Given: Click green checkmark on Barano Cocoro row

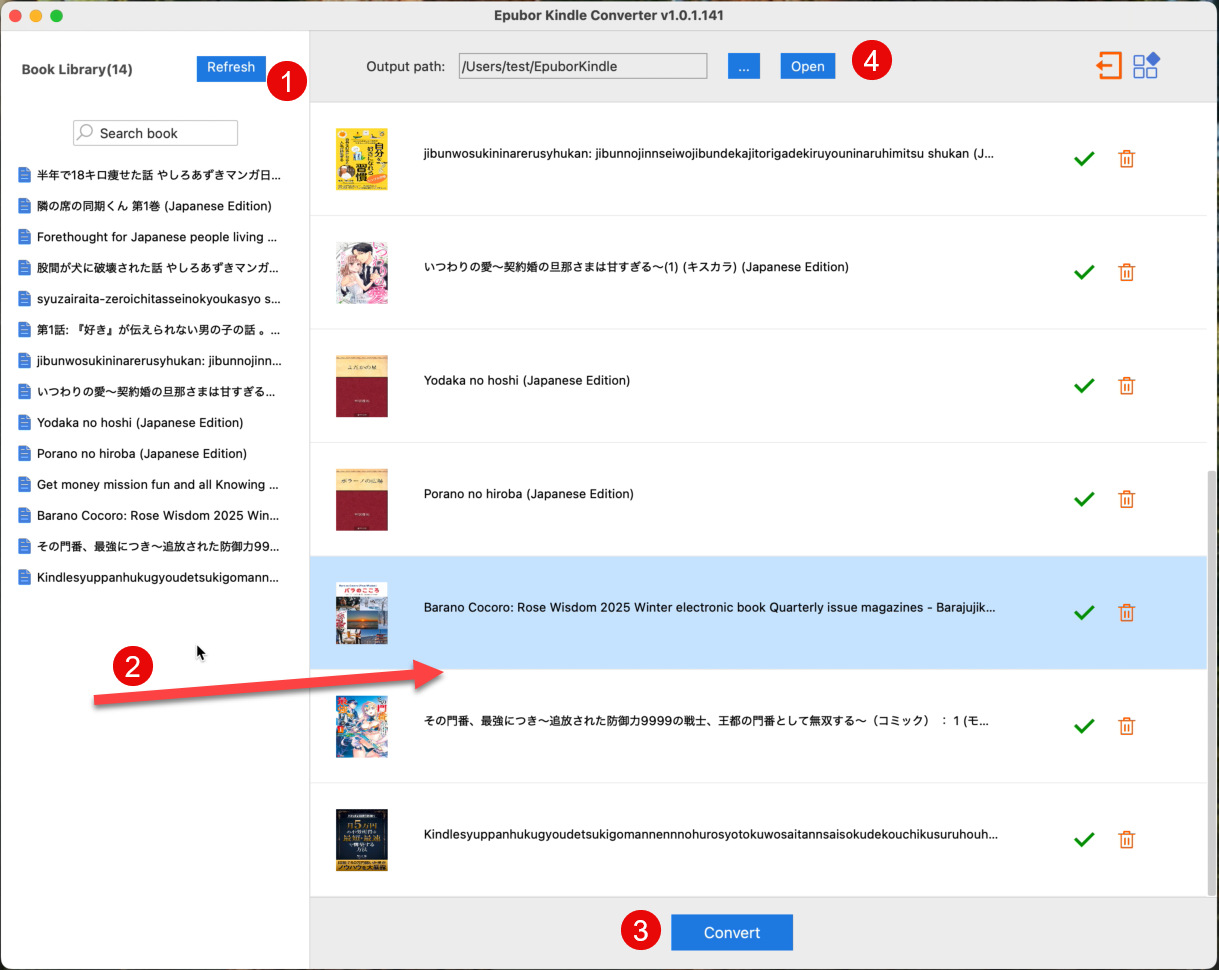Looking at the screenshot, I should [1084, 613].
